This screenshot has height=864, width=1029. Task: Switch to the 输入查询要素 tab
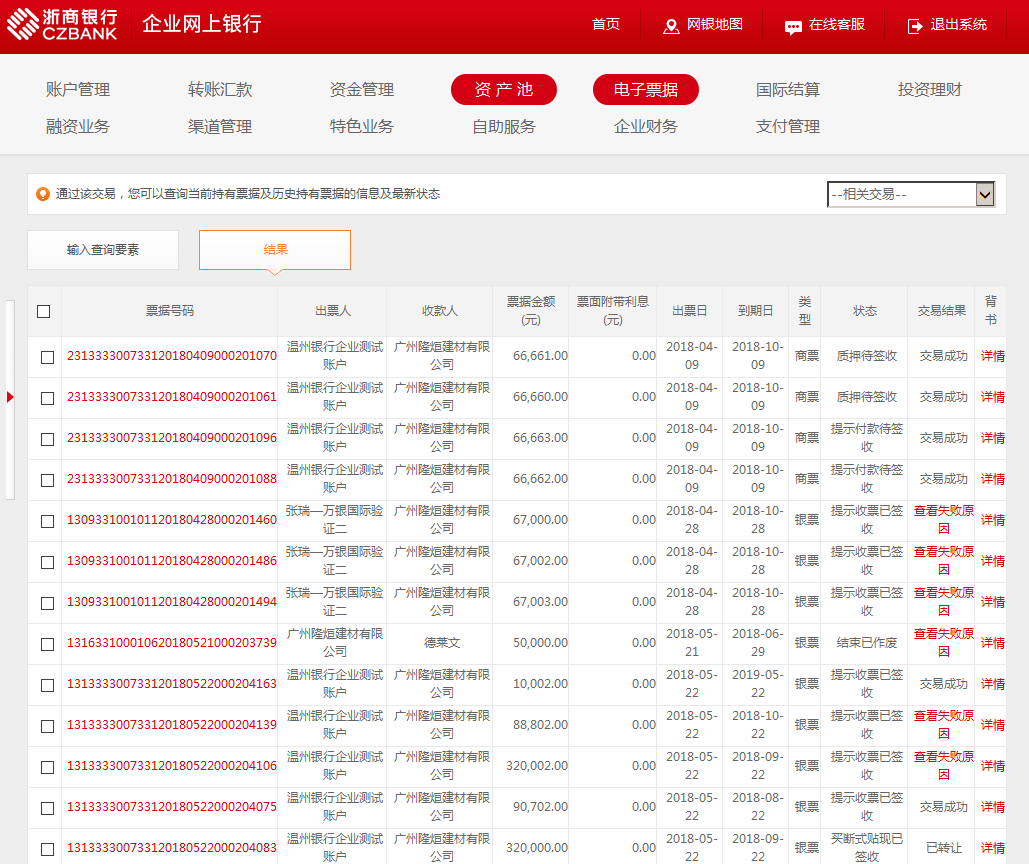tap(103, 250)
